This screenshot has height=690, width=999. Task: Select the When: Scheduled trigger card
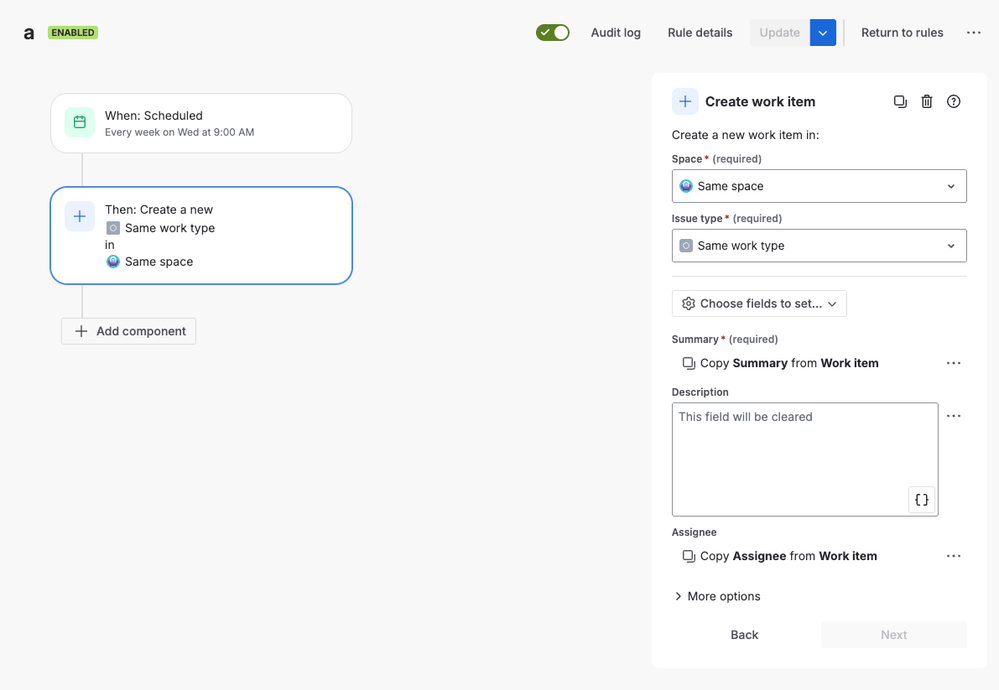pyautogui.click(x=201, y=123)
